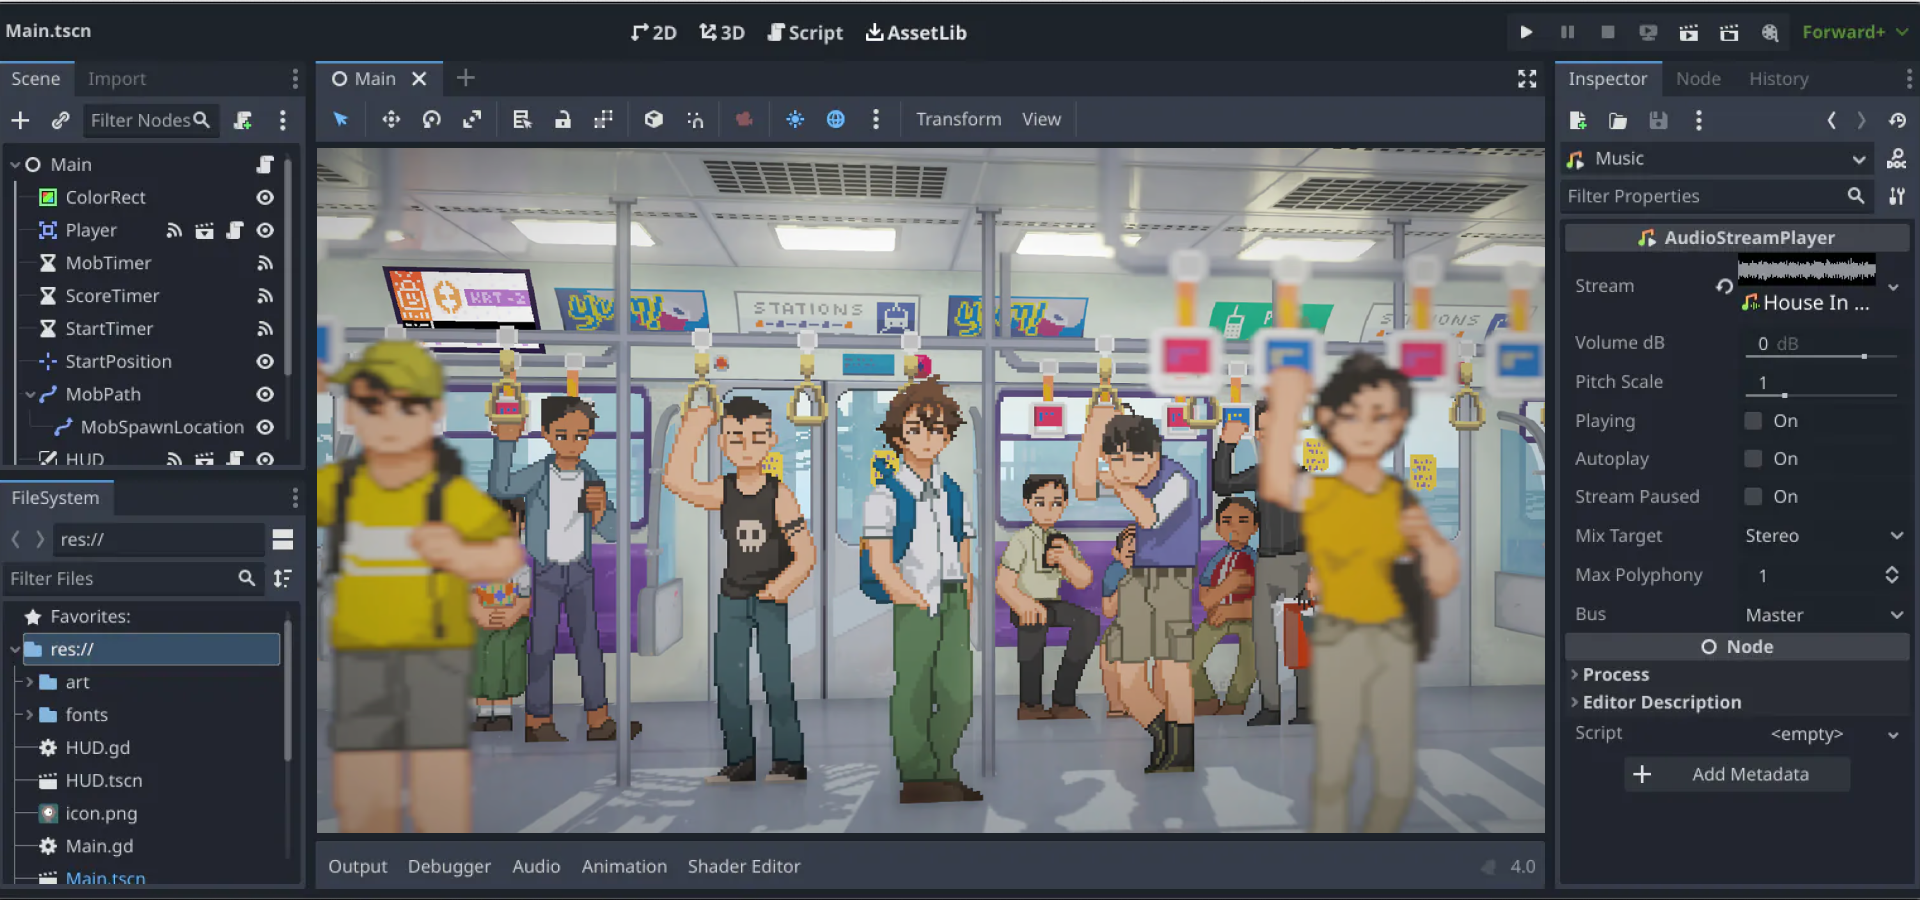Image resolution: width=1920 pixels, height=900 pixels.
Task: Click the Play project button
Action: [1526, 32]
